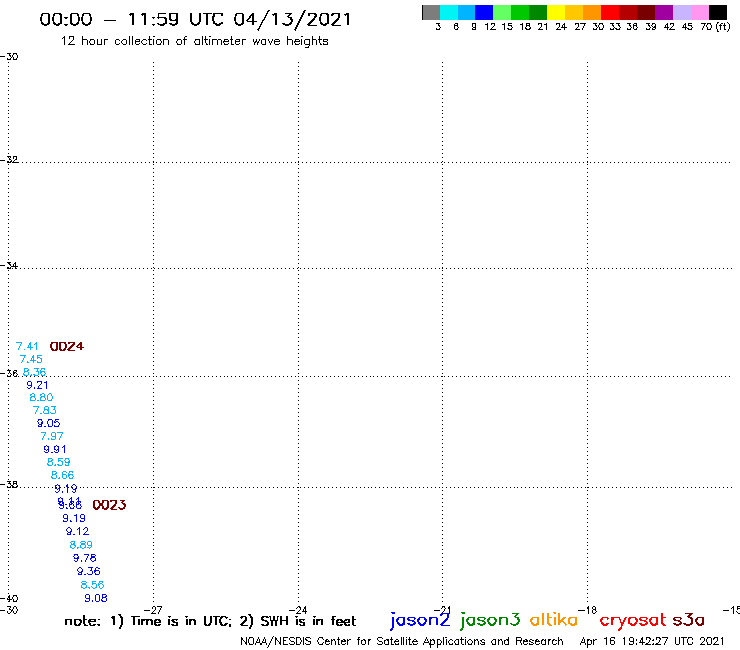The image size is (740, 650).
Task: Click the 8.36 wave height reading
Action: point(34,372)
